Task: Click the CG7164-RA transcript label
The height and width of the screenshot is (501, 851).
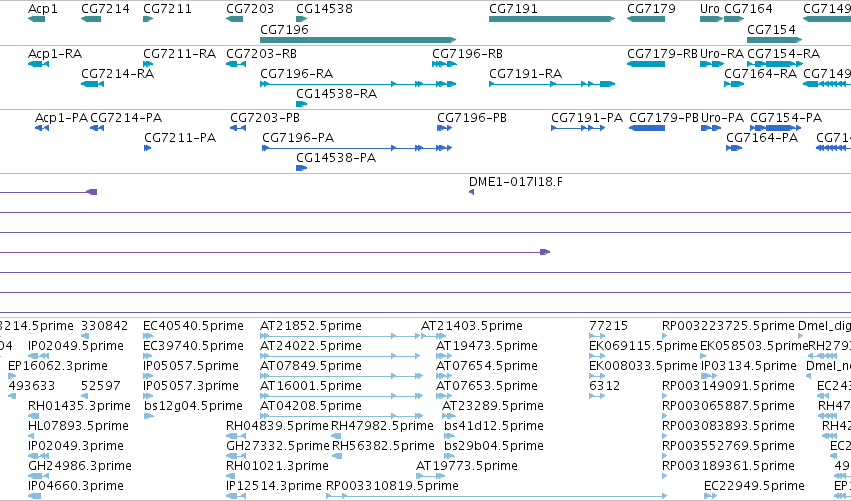Action: (760, 74)
